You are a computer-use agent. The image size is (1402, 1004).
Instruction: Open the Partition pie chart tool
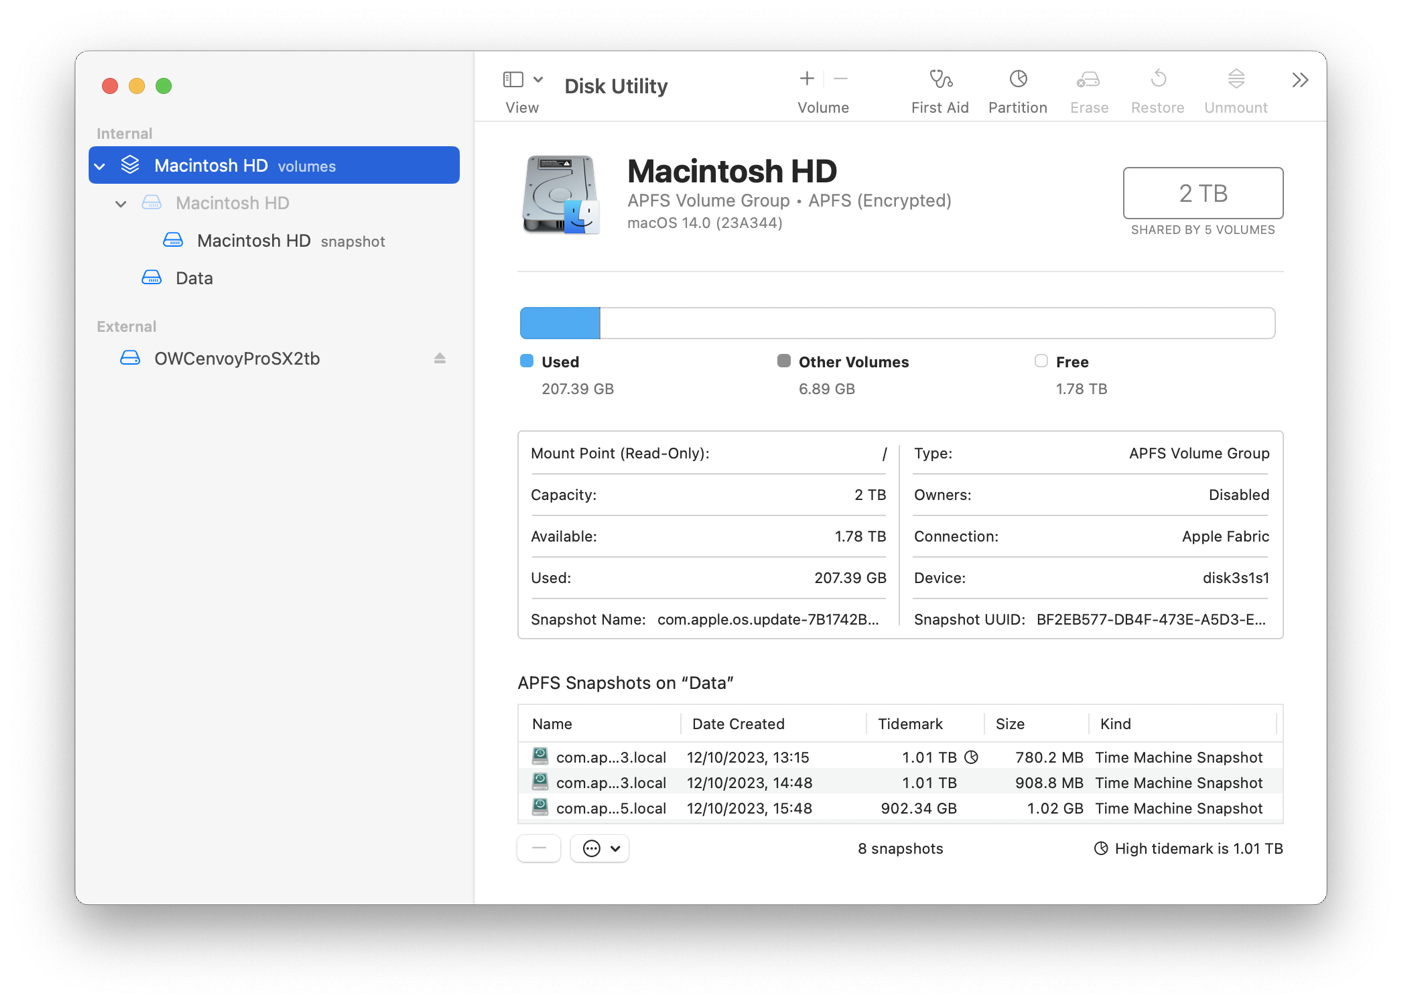[1017, 80]
